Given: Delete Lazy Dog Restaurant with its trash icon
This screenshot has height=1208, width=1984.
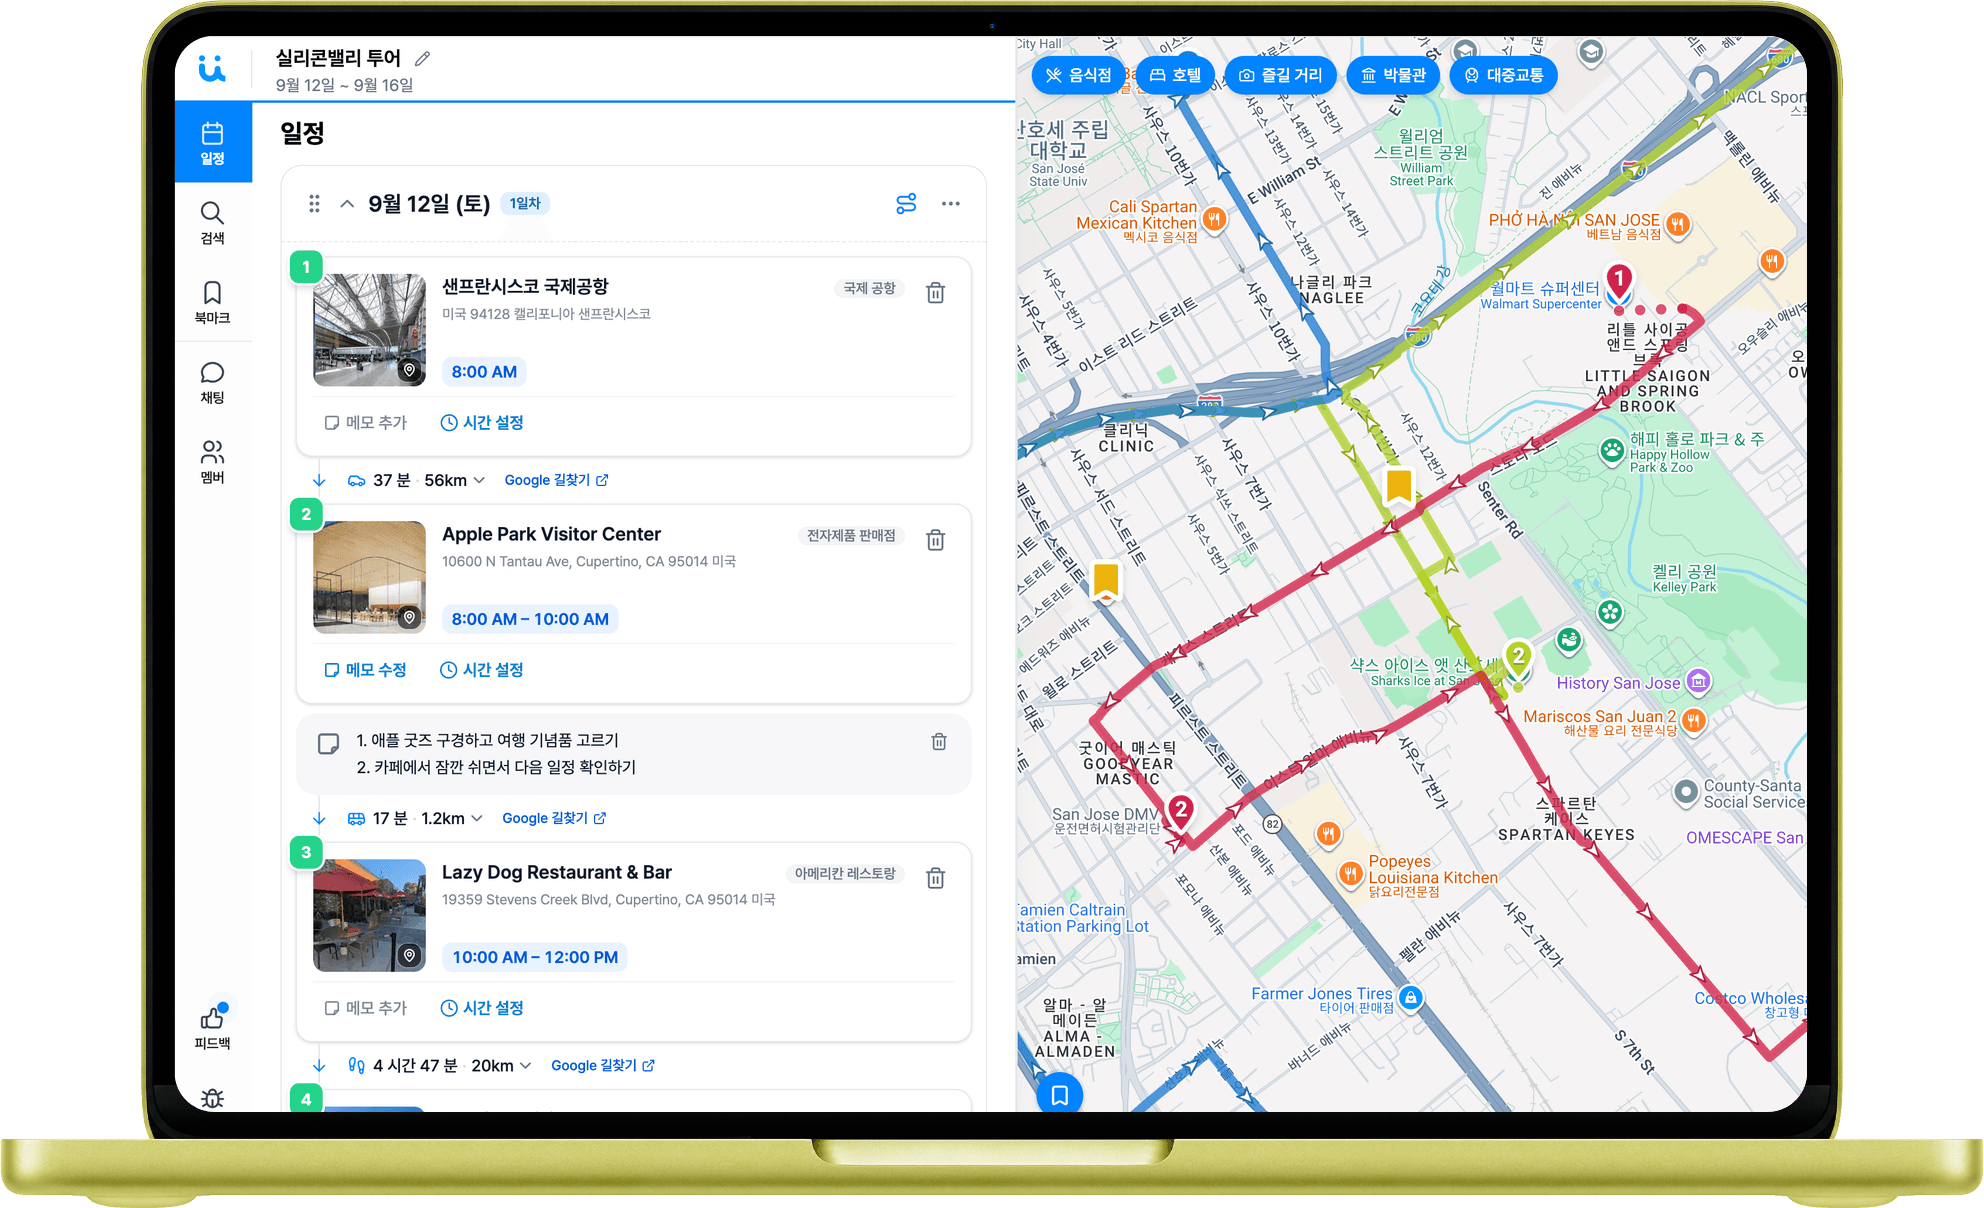Looking at the screenshot, I should pos(936,878).
